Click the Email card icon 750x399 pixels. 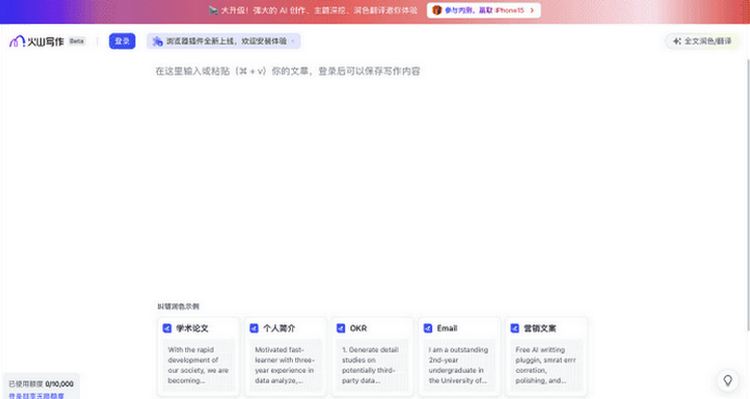coord(428,328)
